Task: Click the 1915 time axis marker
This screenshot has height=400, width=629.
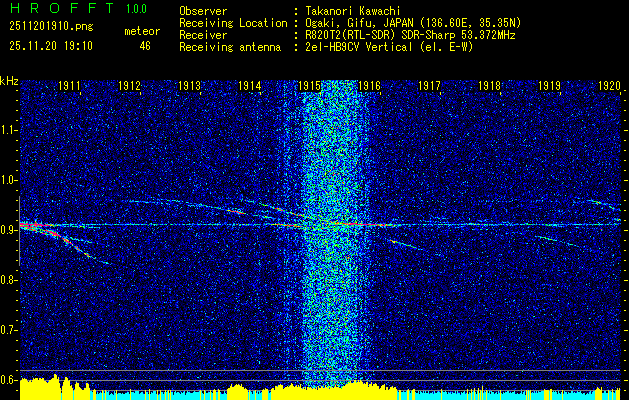Action: (310, 85)
